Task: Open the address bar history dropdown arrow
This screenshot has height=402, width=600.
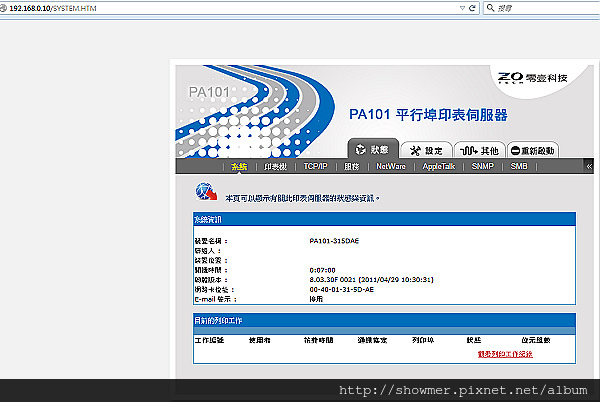Action: coord(462,8)
